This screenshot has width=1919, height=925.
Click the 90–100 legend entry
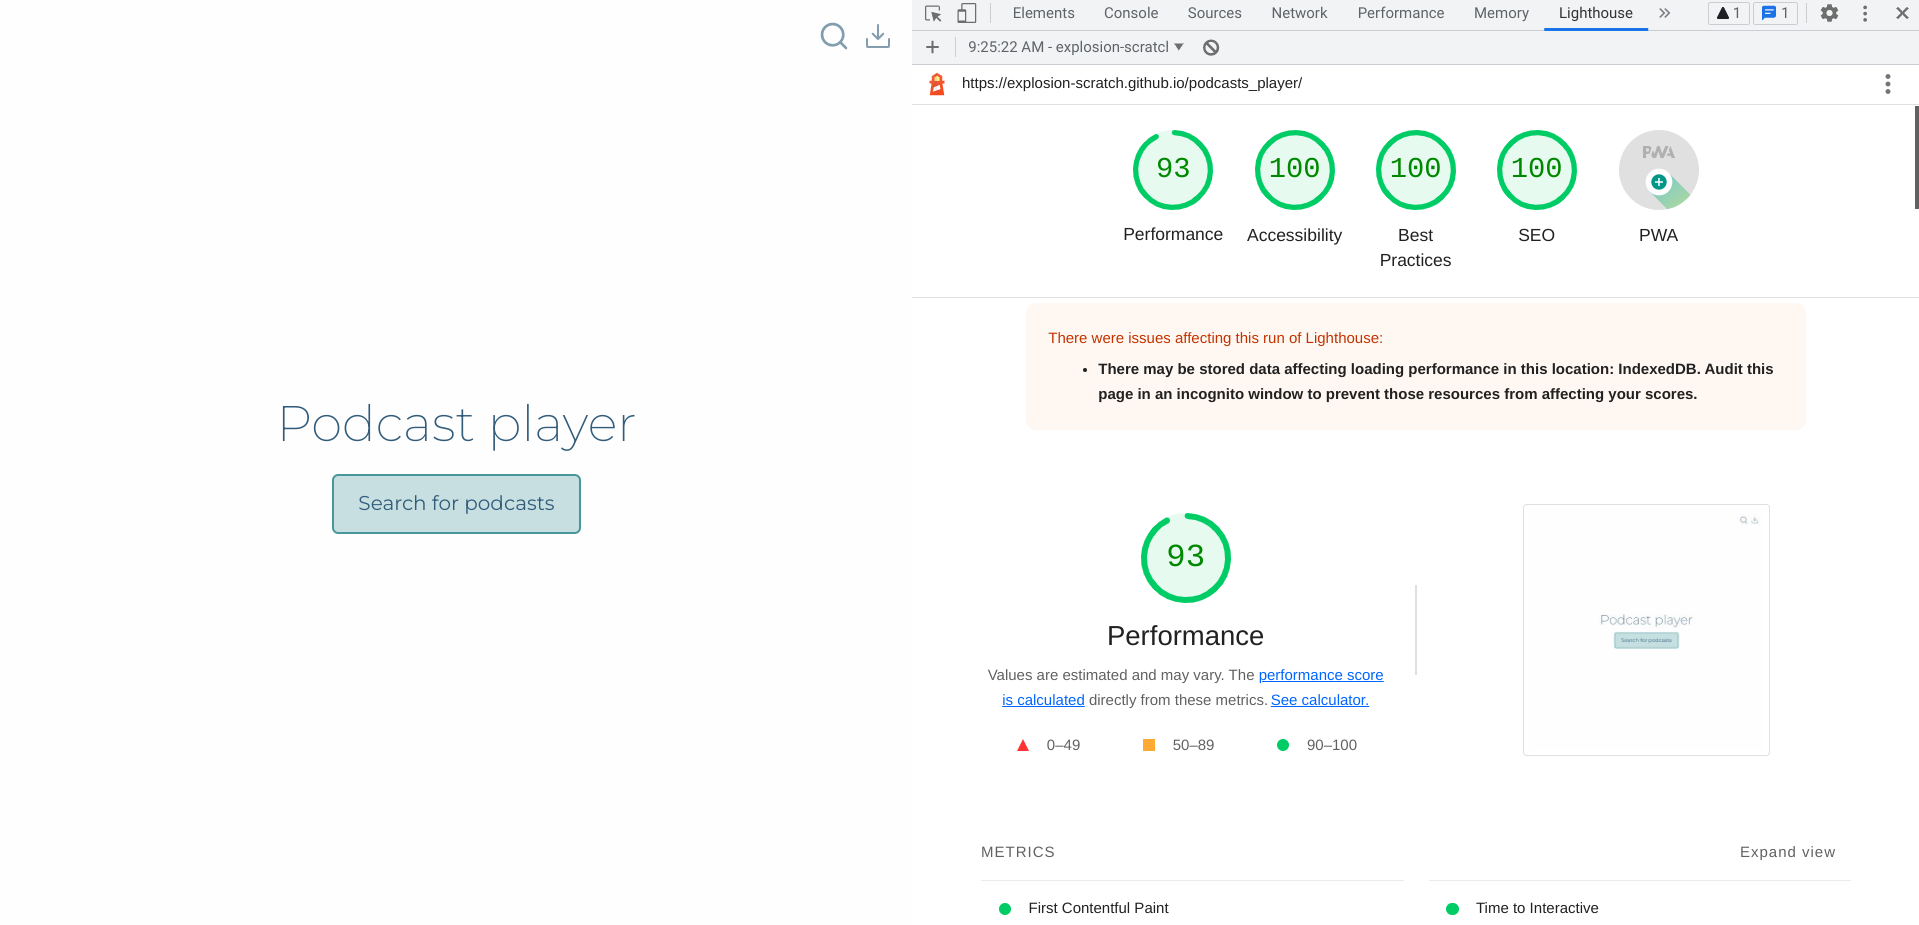tap(1317, 745)
